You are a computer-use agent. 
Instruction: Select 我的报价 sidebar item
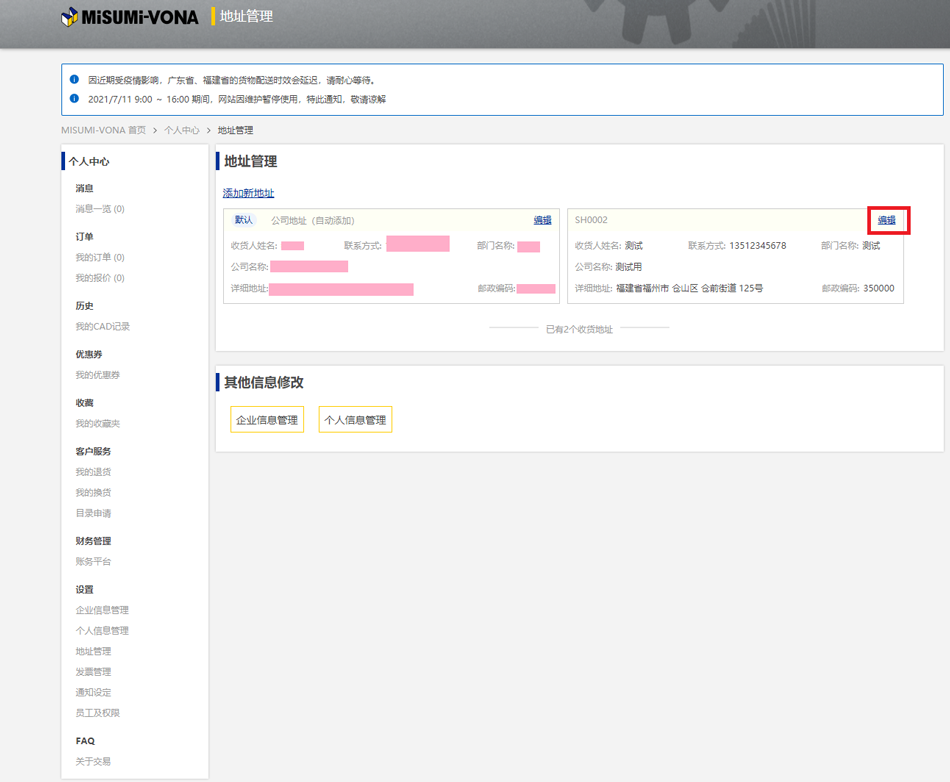(99, 278)
